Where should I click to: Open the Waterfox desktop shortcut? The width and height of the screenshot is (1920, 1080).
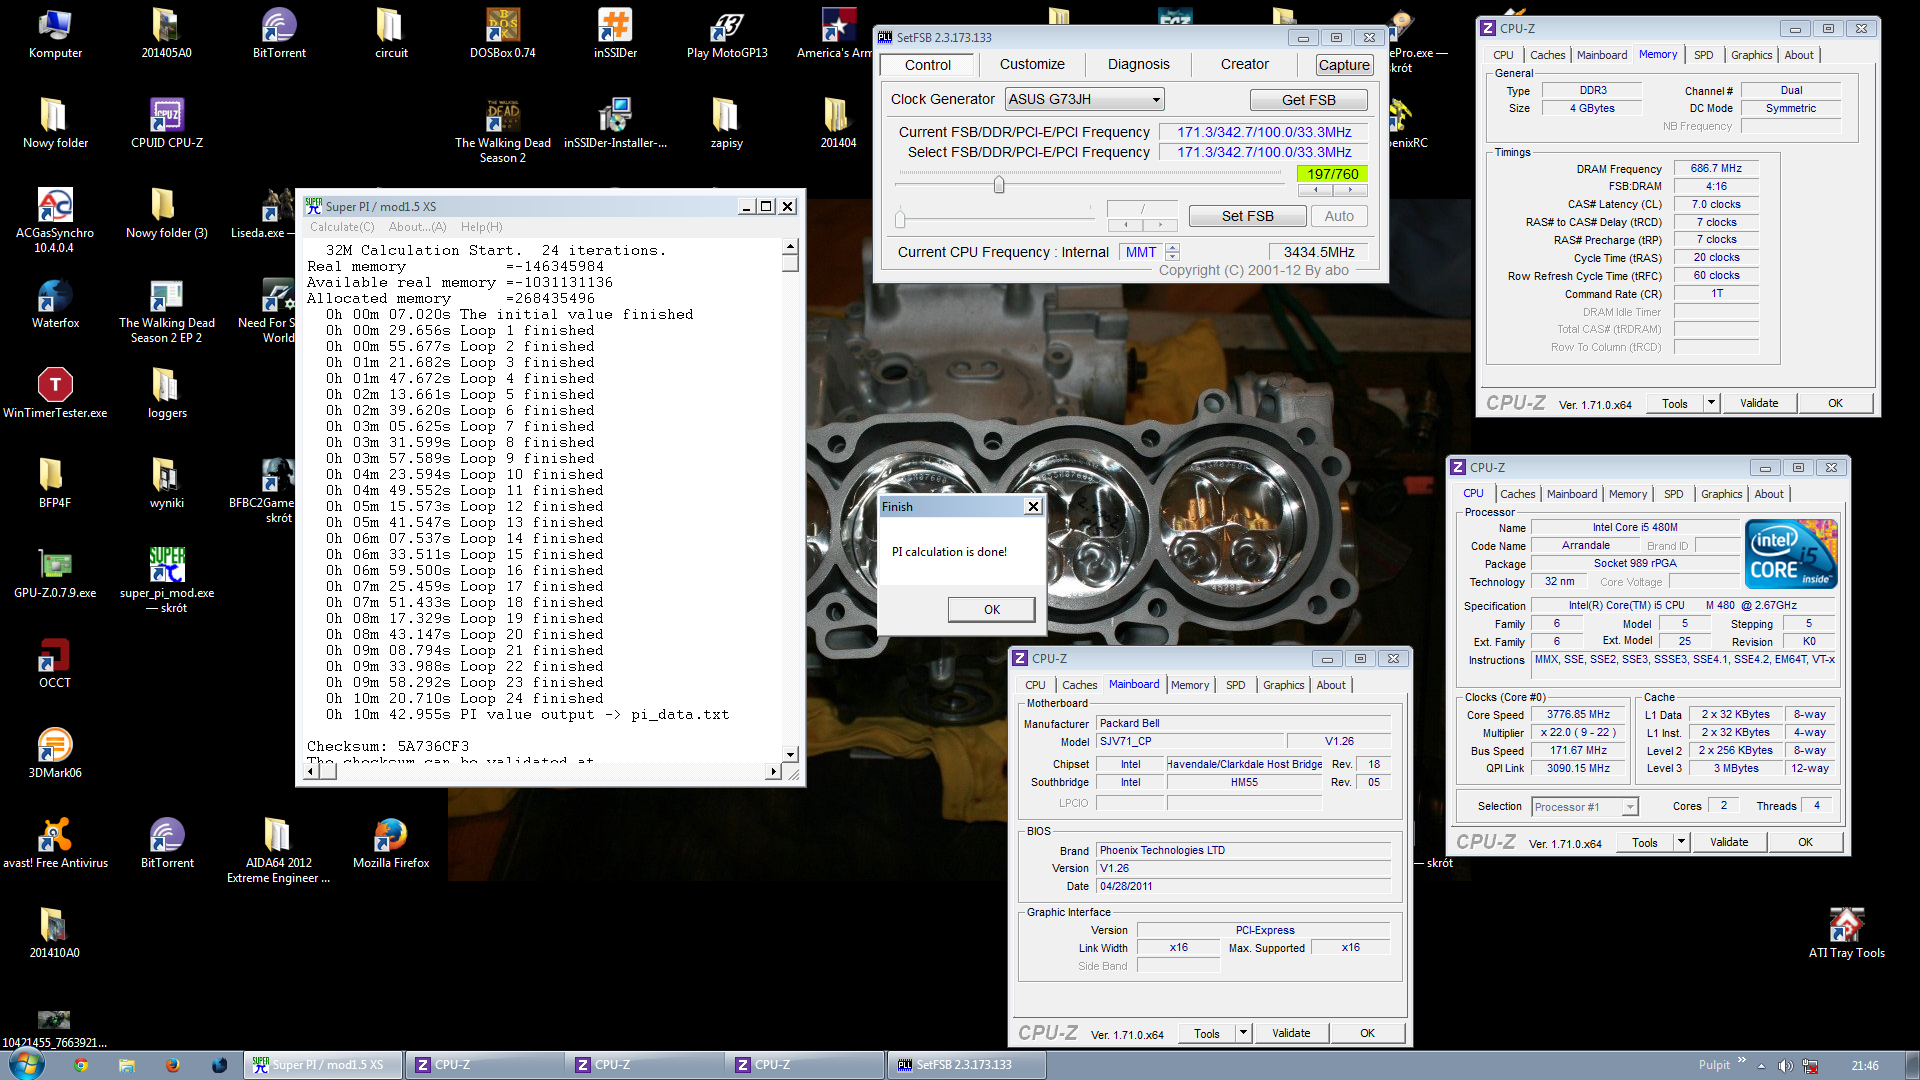[55, 304]
